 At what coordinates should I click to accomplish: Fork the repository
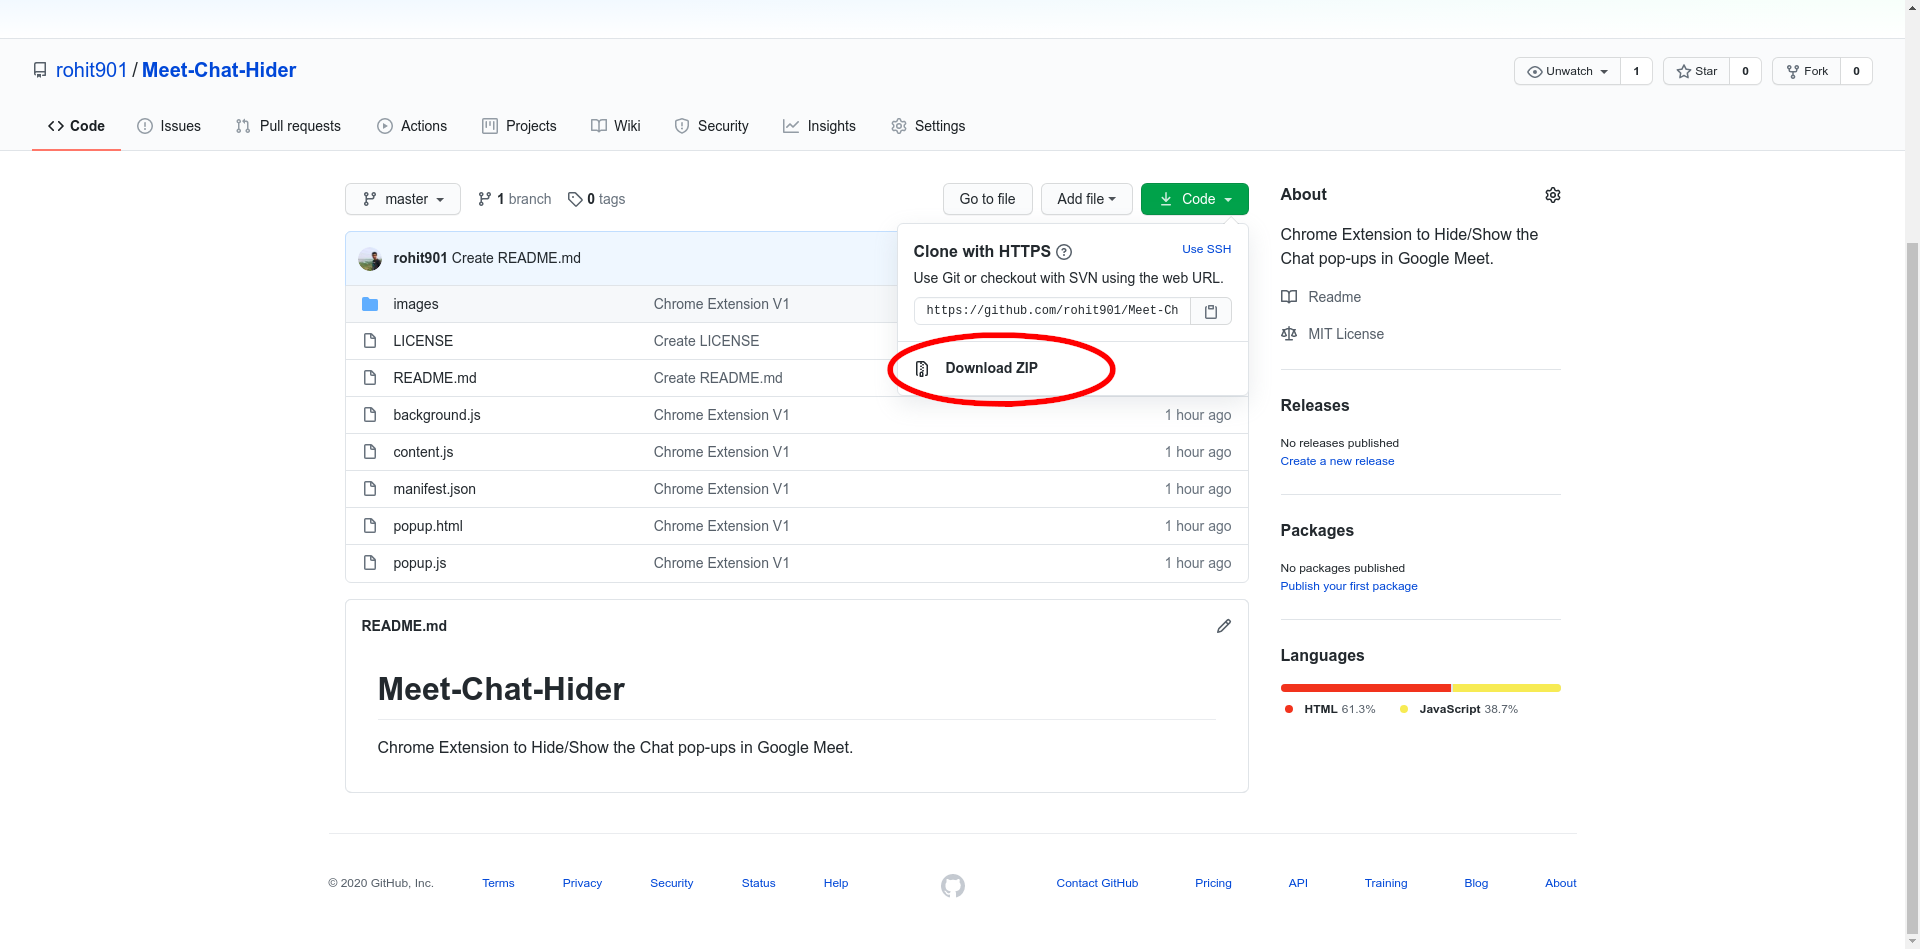tap(1807, 71)
